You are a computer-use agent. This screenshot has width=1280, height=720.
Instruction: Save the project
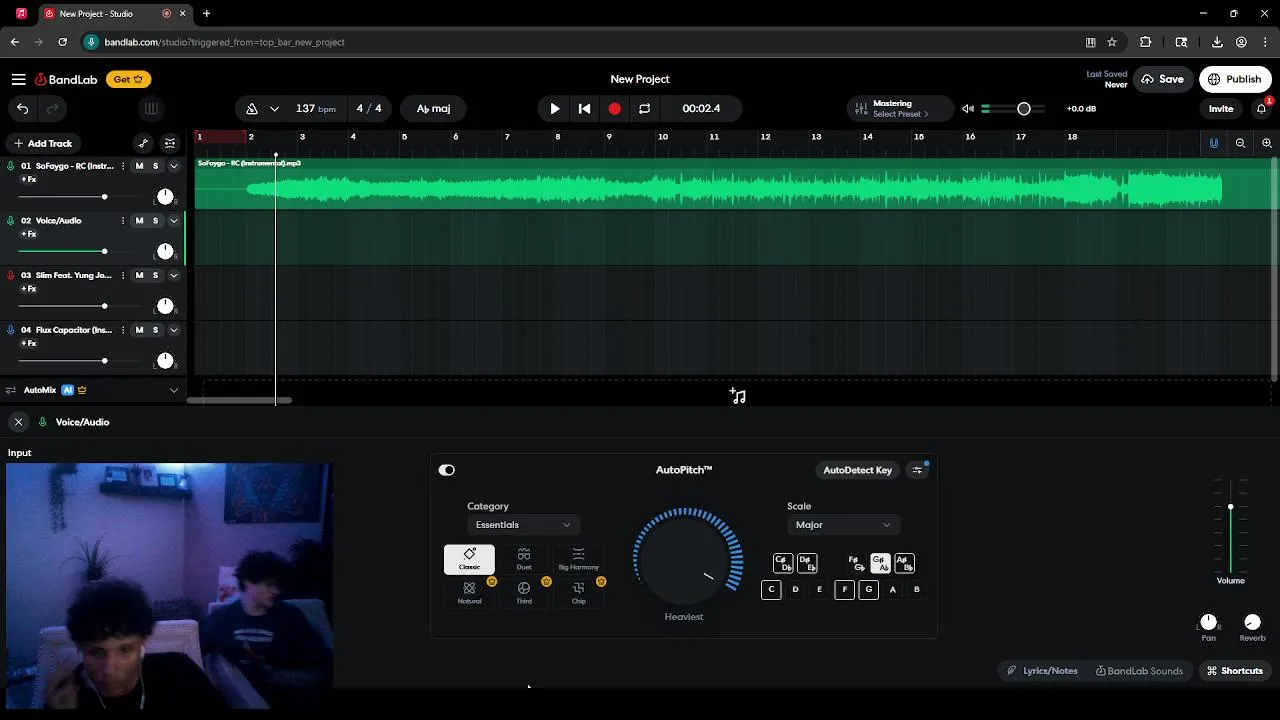[x=1162, y=79]
